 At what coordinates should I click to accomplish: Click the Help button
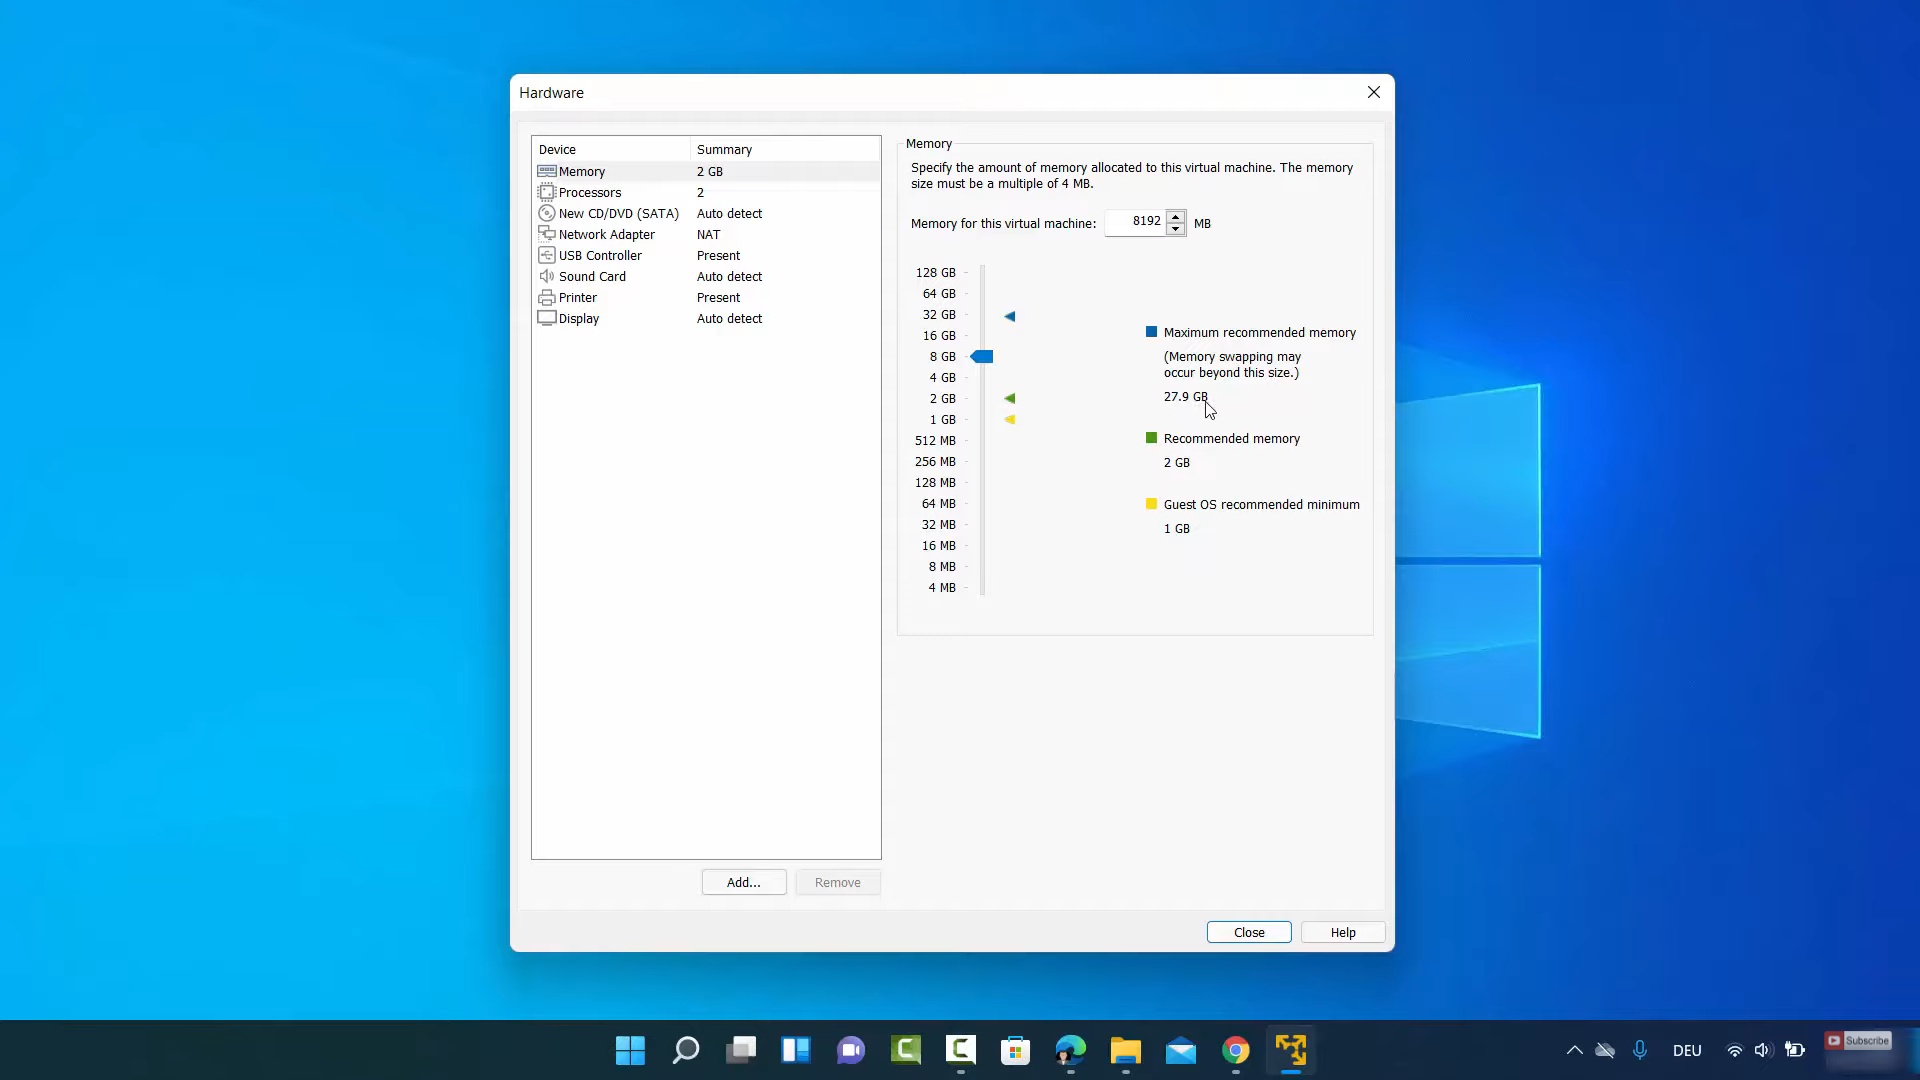pyautogui.click(x=1343, y=932)
